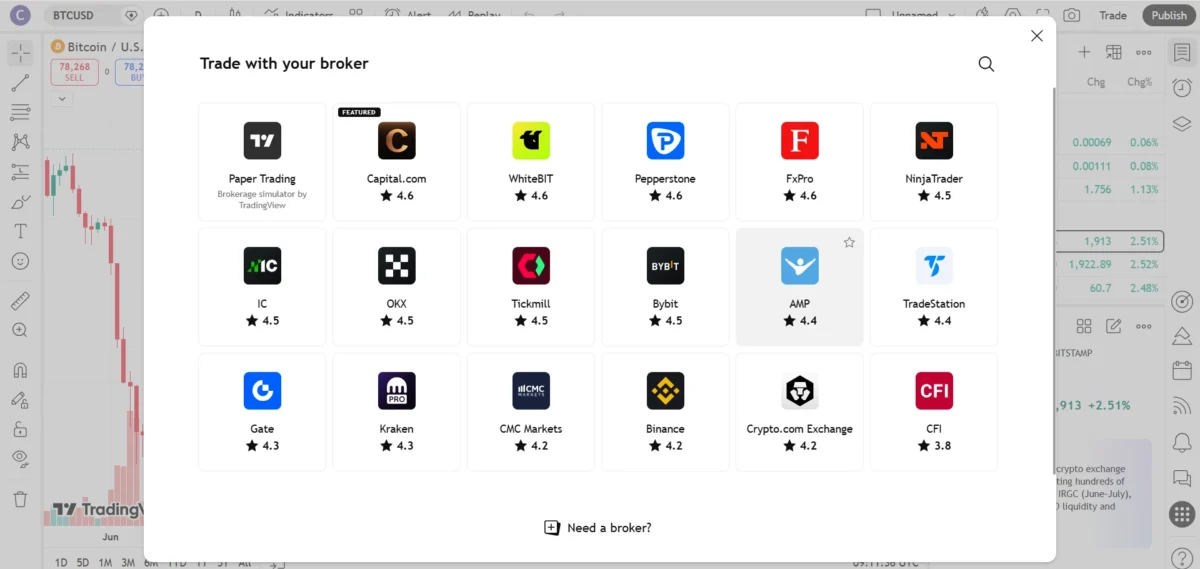
Task: Click the Need a broker? link
Action: 597,528
